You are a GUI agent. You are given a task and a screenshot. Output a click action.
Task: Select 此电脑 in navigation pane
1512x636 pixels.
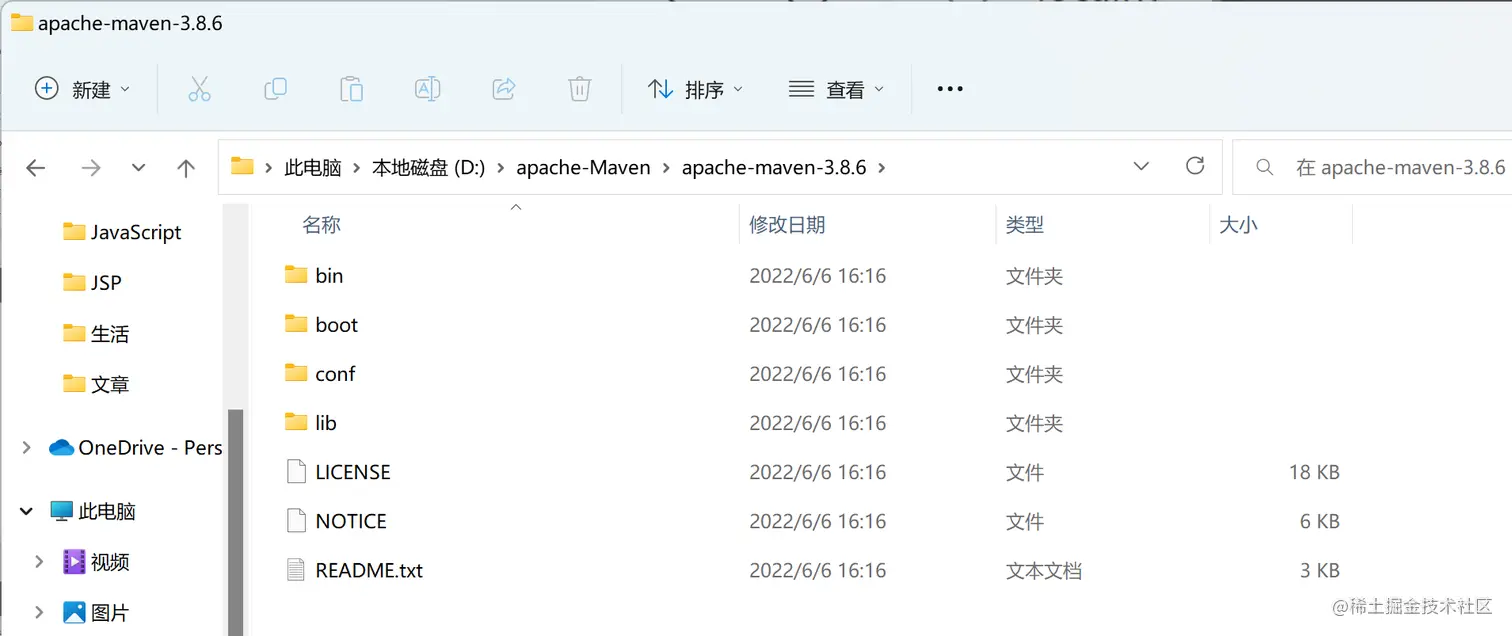coord(92,511)
